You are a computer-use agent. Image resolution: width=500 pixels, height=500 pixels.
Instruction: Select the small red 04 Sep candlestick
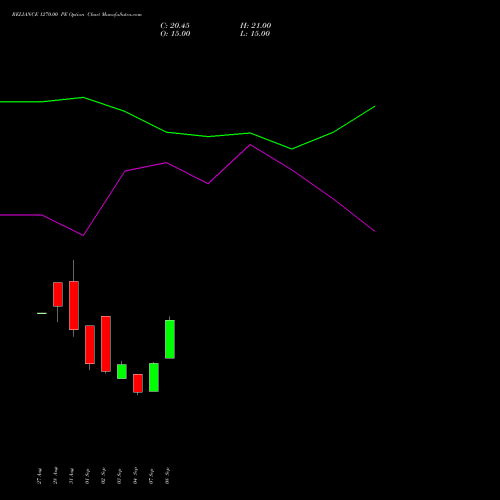[138, 383]
